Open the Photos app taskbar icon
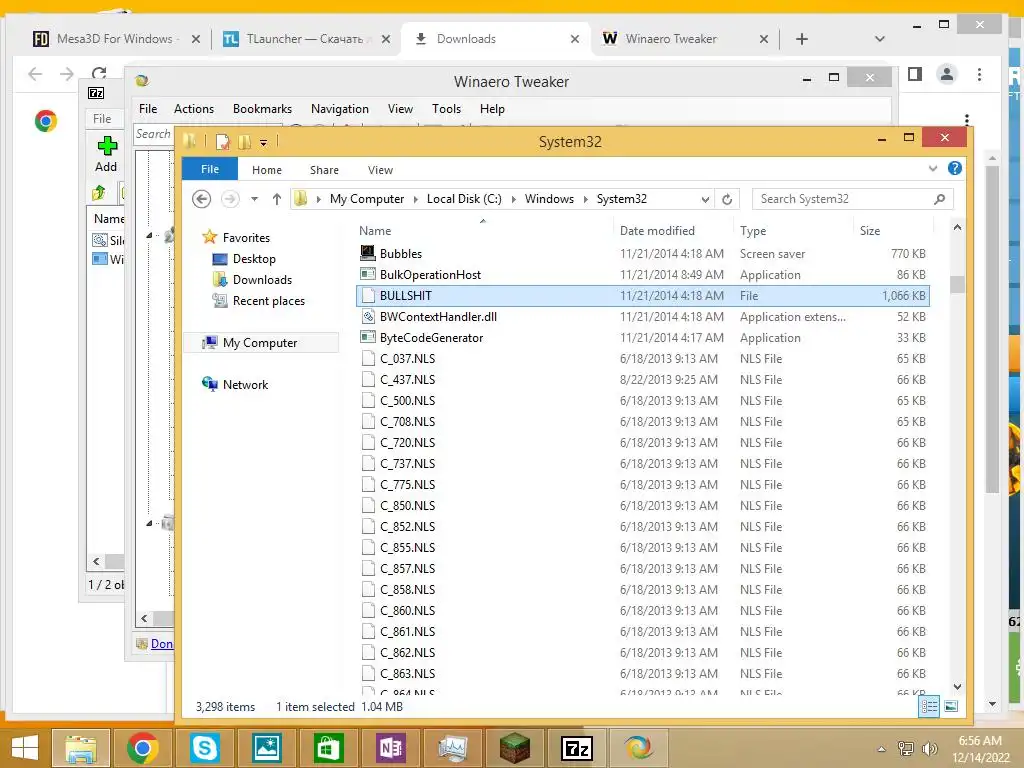The width and height of the screenshot is (1024, 768). click(266, 748)
